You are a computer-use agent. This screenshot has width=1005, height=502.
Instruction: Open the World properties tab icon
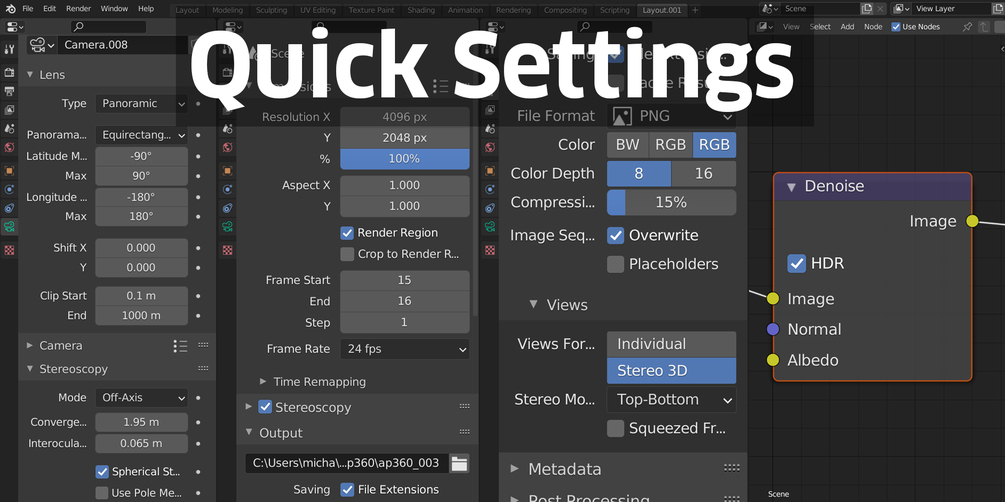tap(9, 148)
